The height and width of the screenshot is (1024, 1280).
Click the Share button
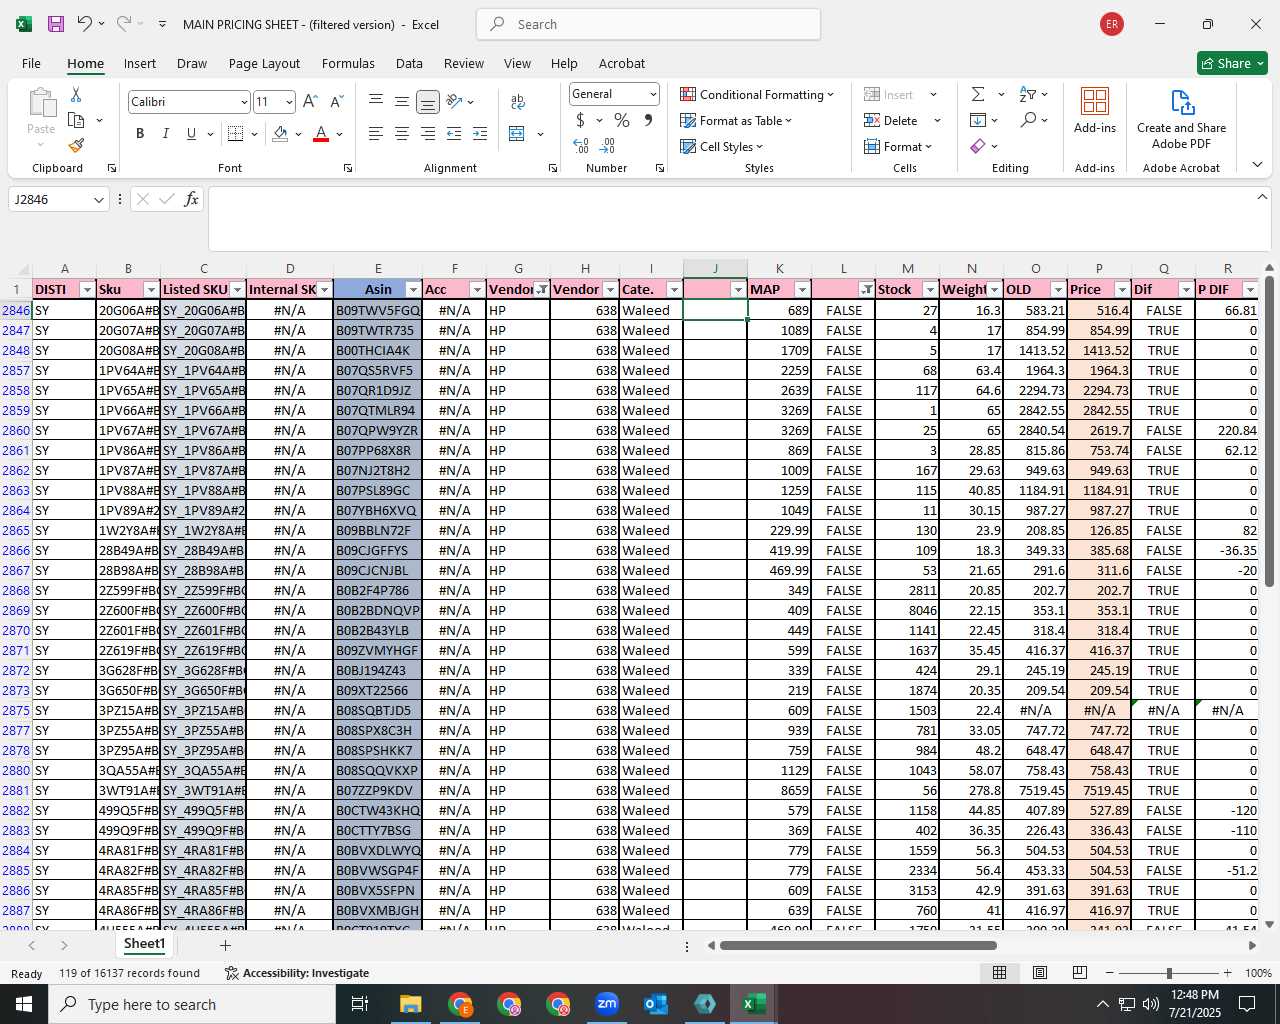[x=1232, y=63]
